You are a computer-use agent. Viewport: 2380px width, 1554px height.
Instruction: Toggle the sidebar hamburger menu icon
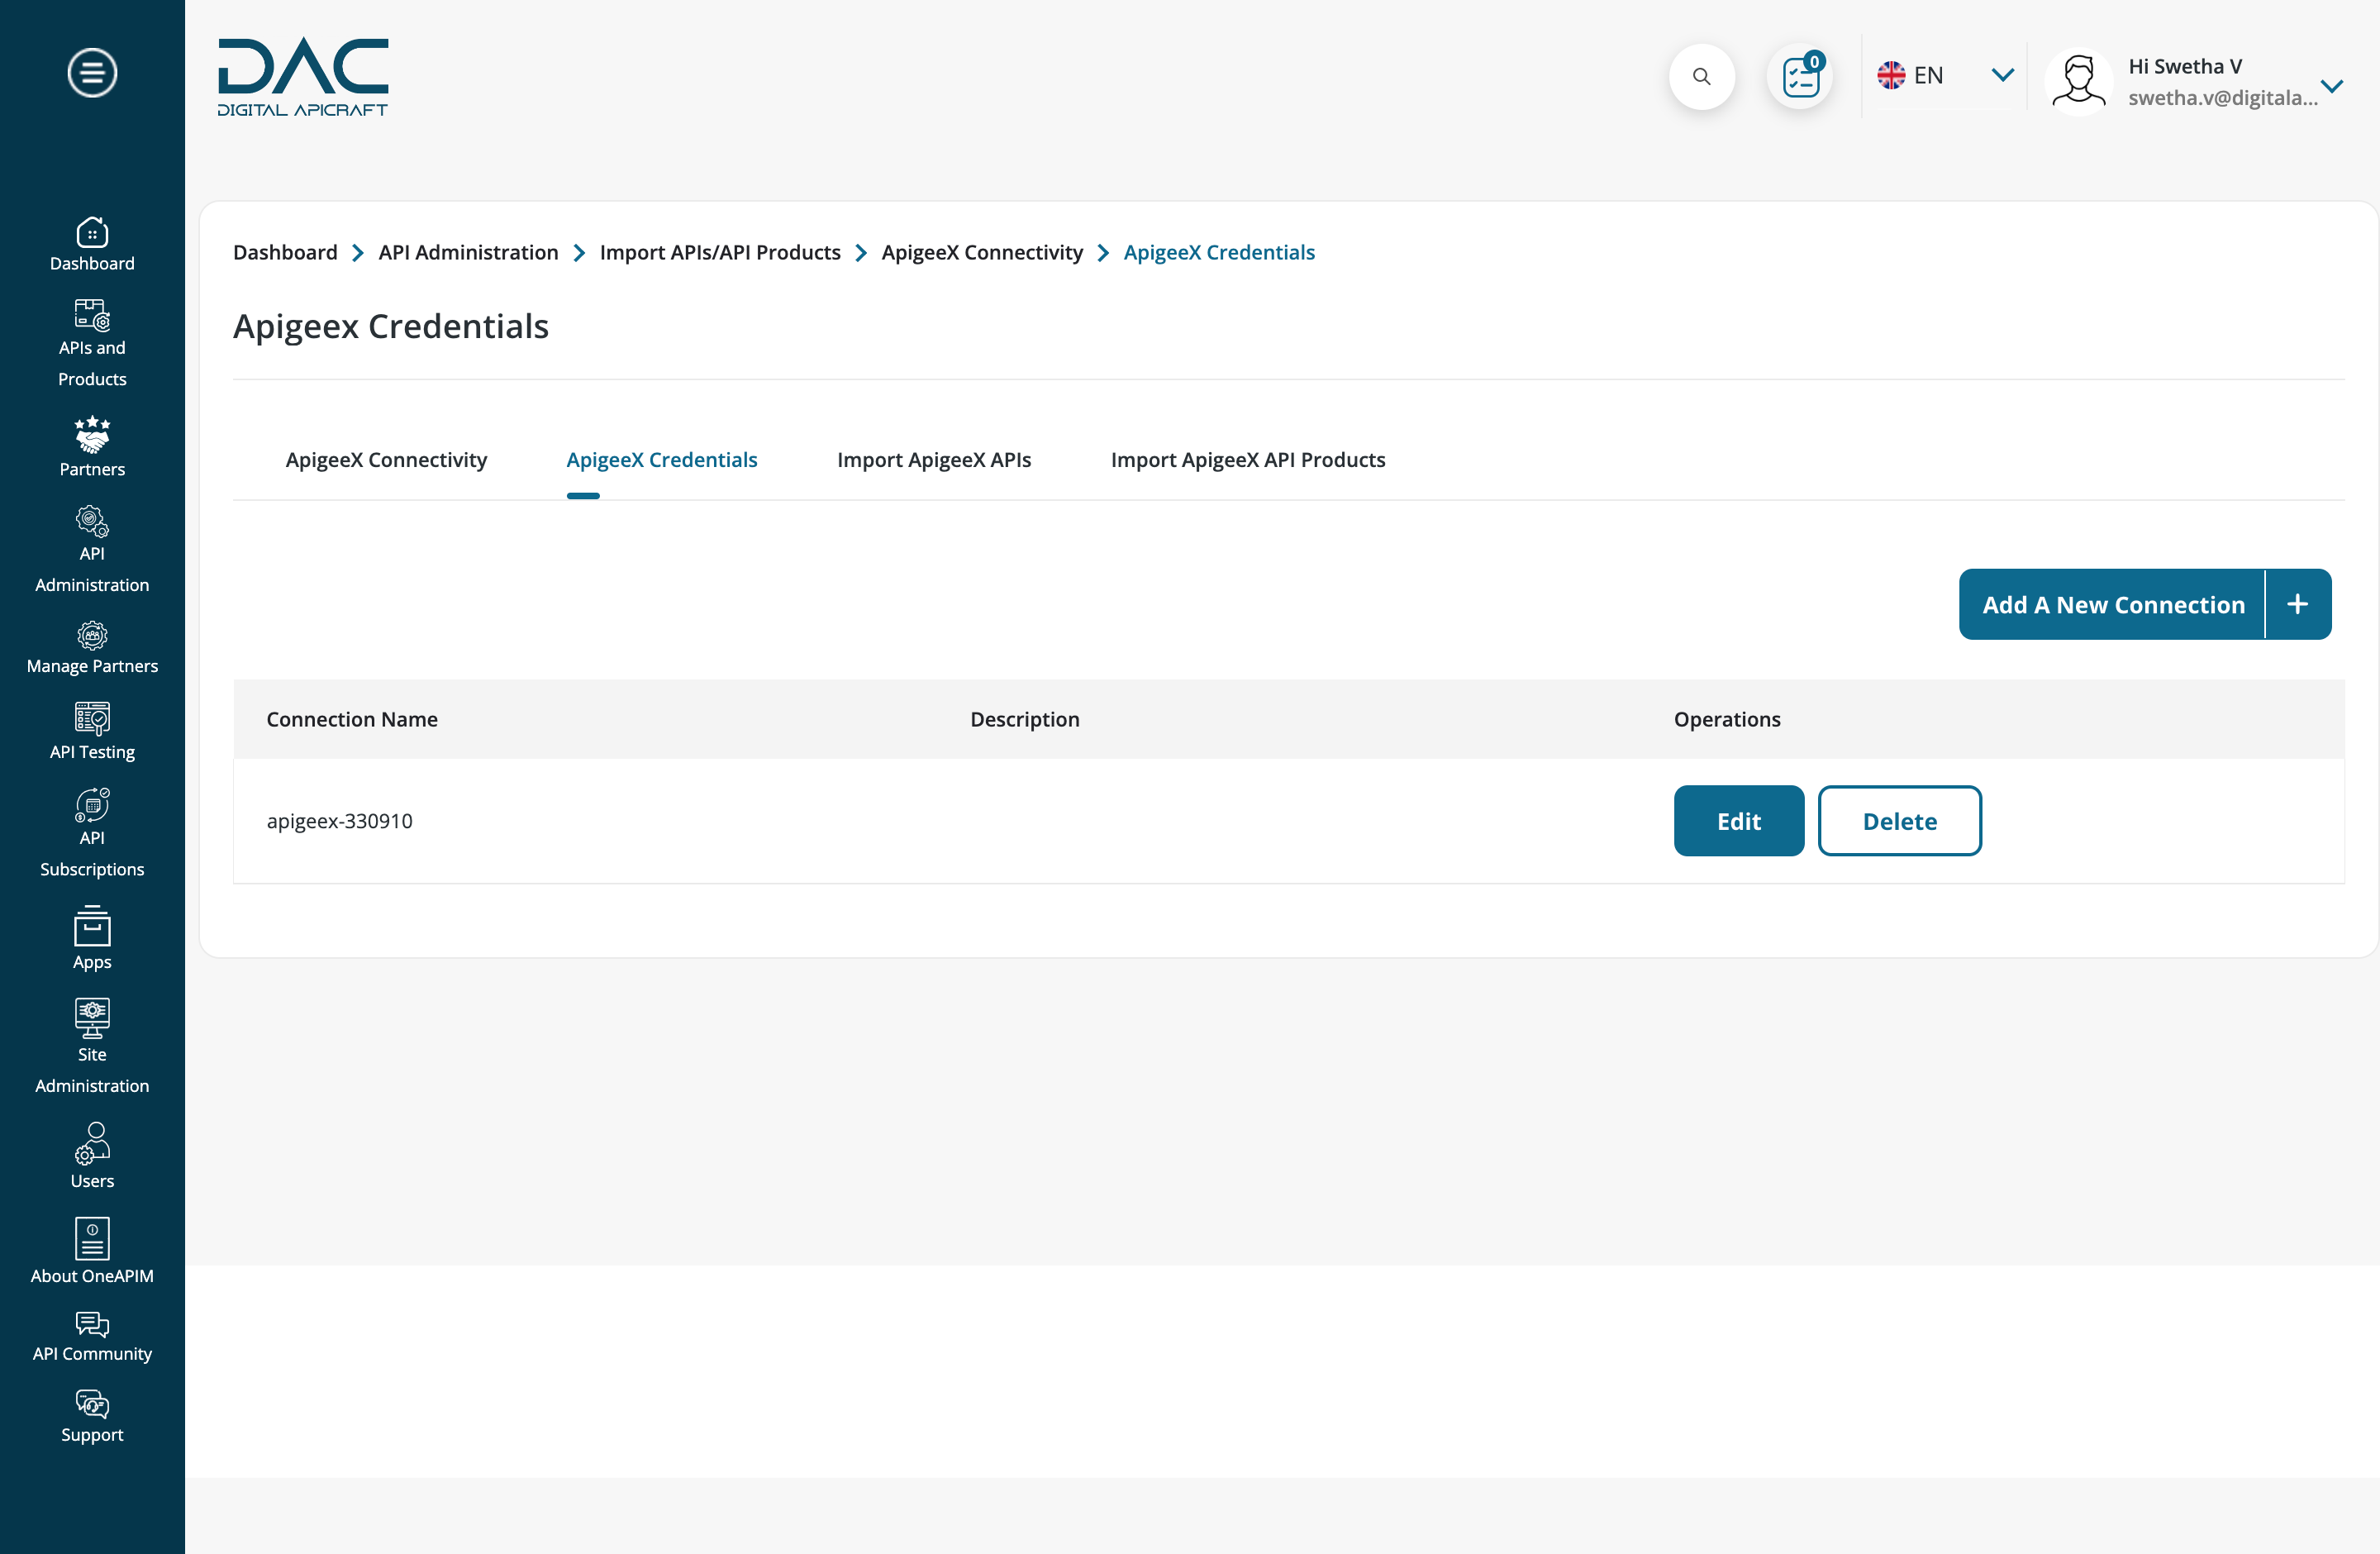click(x=92, y=73)
